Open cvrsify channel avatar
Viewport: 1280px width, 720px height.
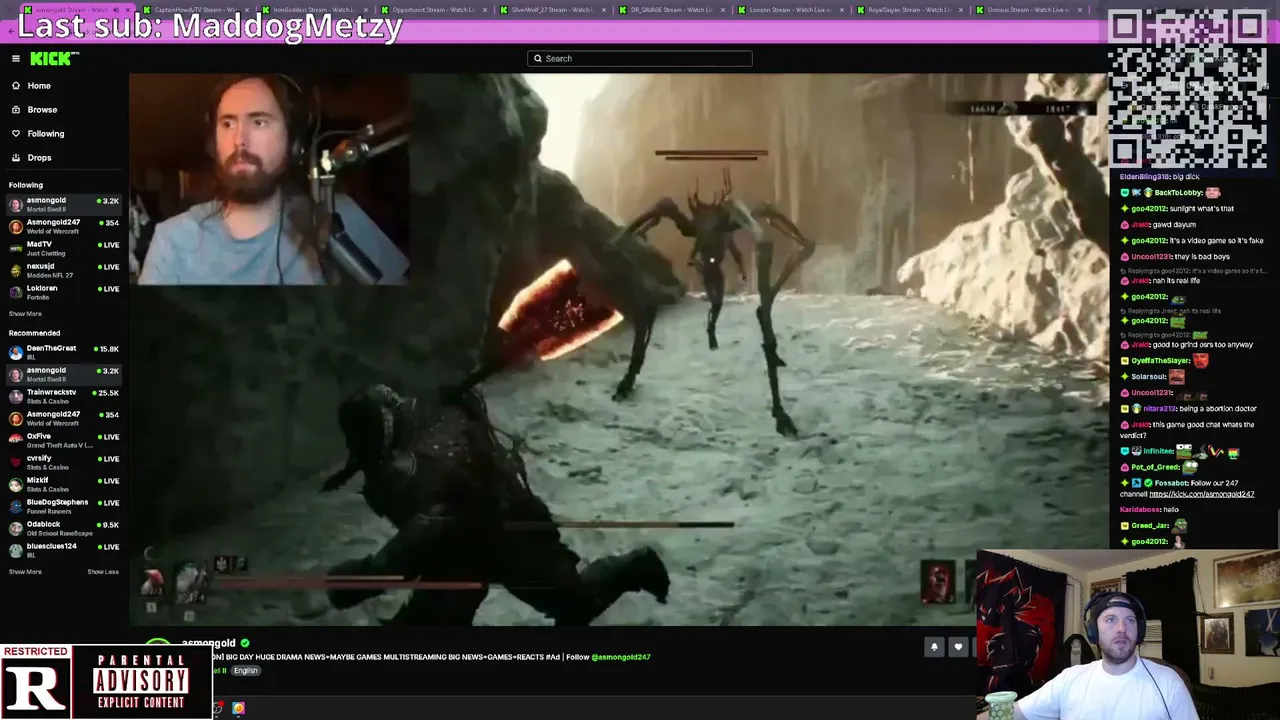(16, 463)
